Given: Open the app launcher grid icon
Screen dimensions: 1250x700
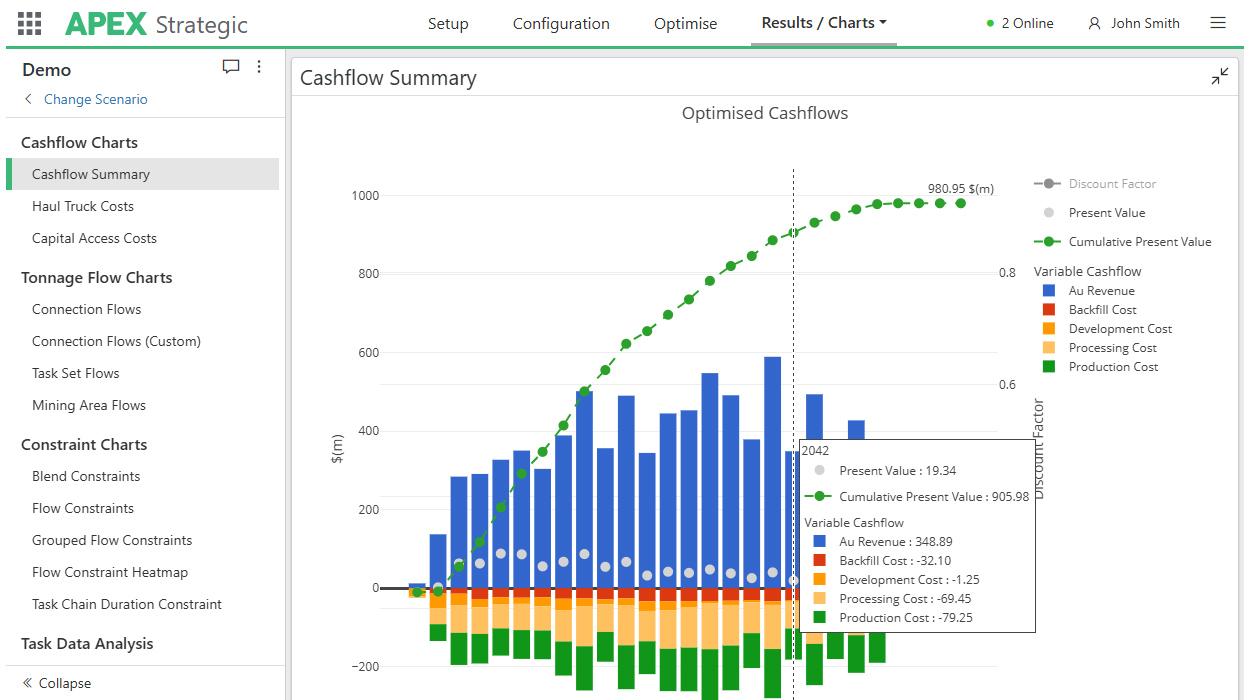Looking at the screenshot, I should [x=30, y=23].
